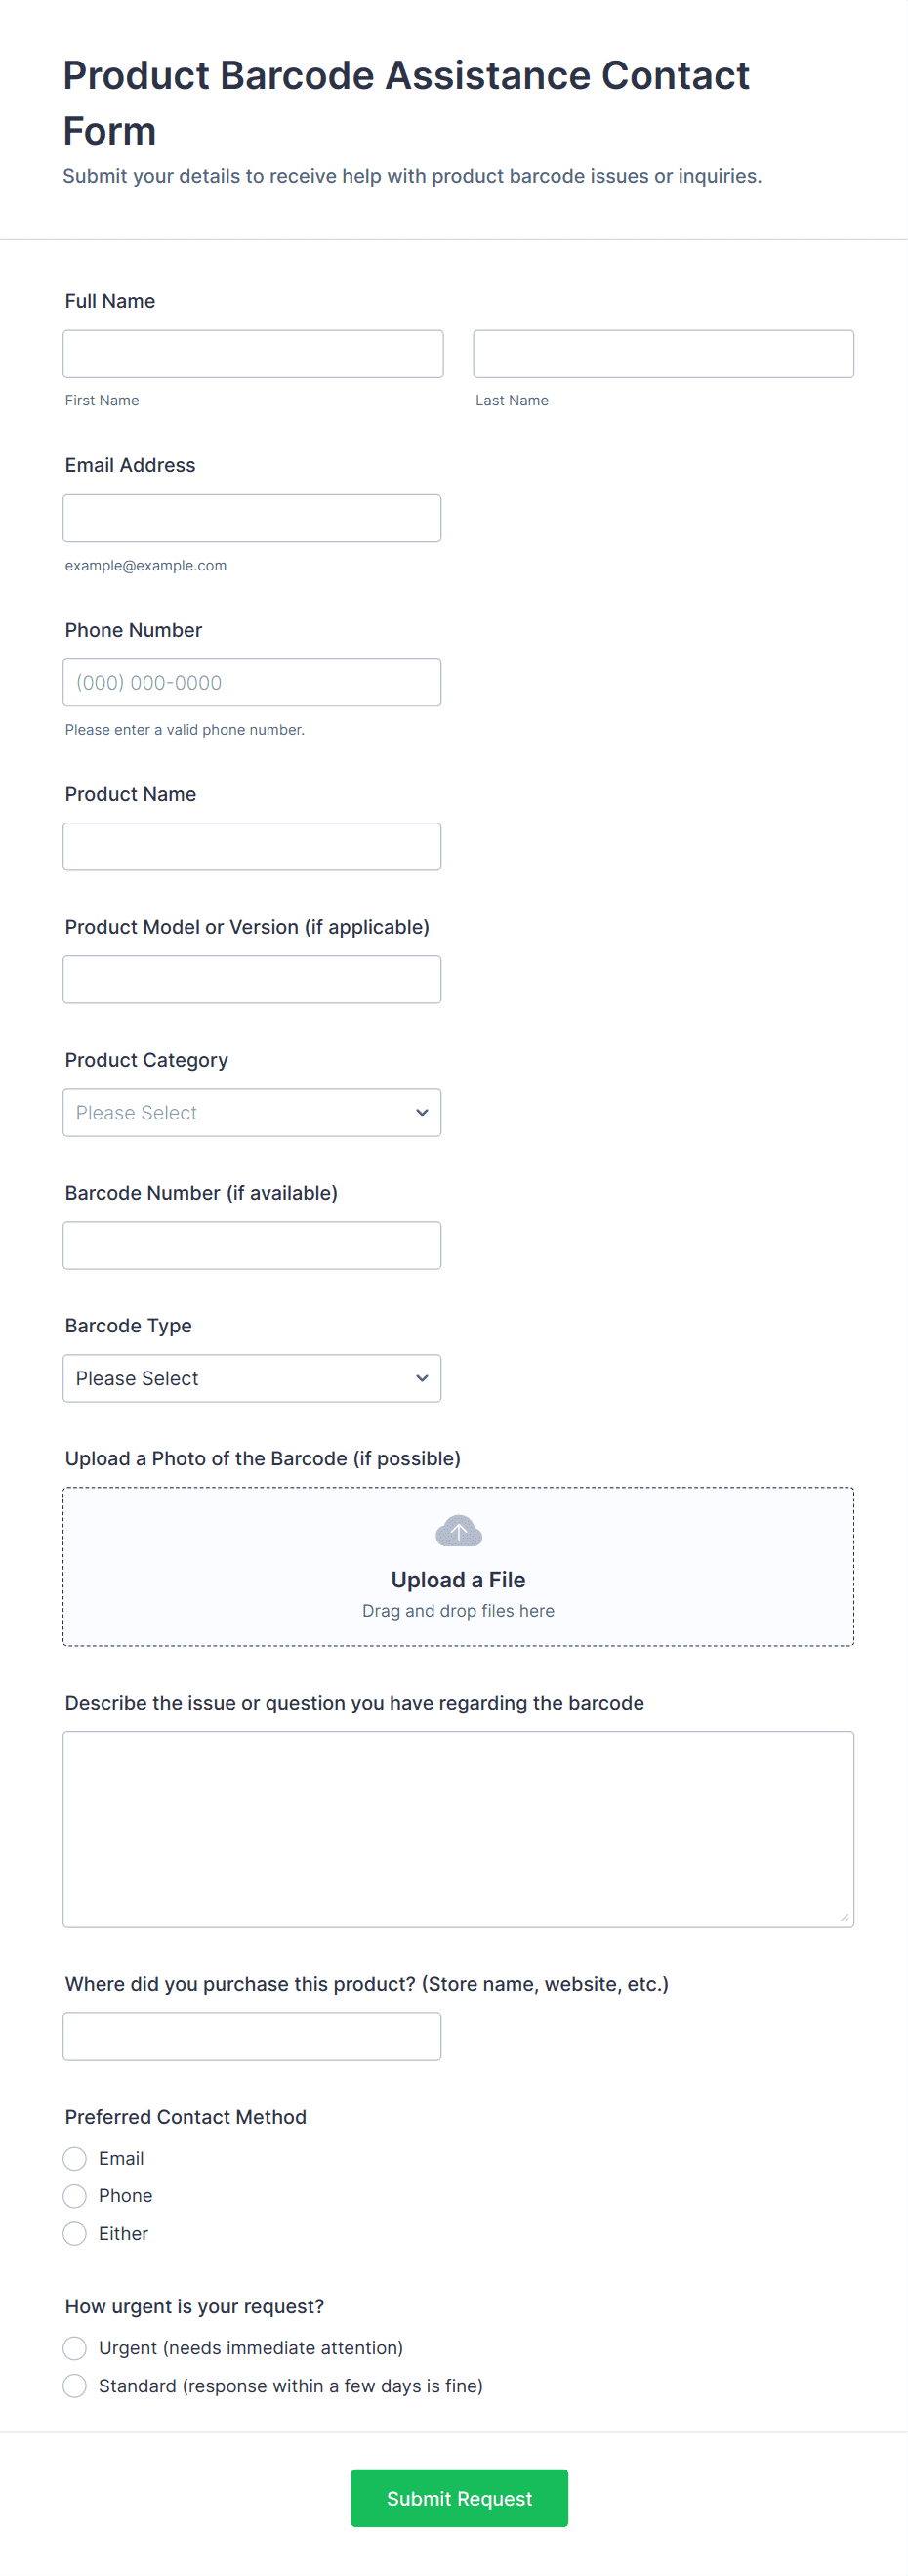Focus the Last Name text box
The image size is (908, 2576).
pos(663,354)
